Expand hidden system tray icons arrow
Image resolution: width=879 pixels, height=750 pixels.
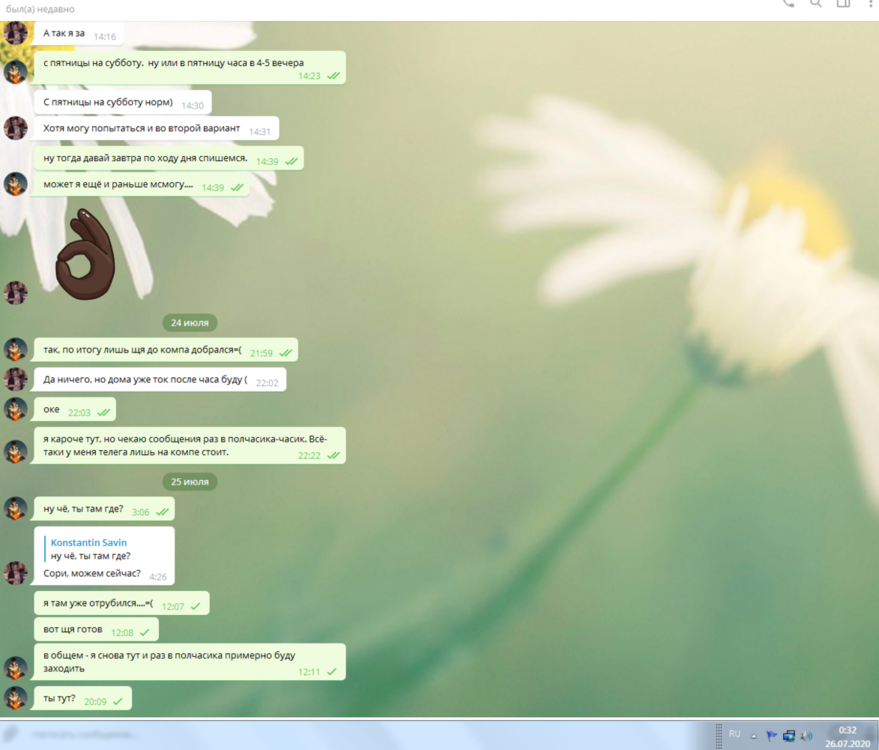754,735
